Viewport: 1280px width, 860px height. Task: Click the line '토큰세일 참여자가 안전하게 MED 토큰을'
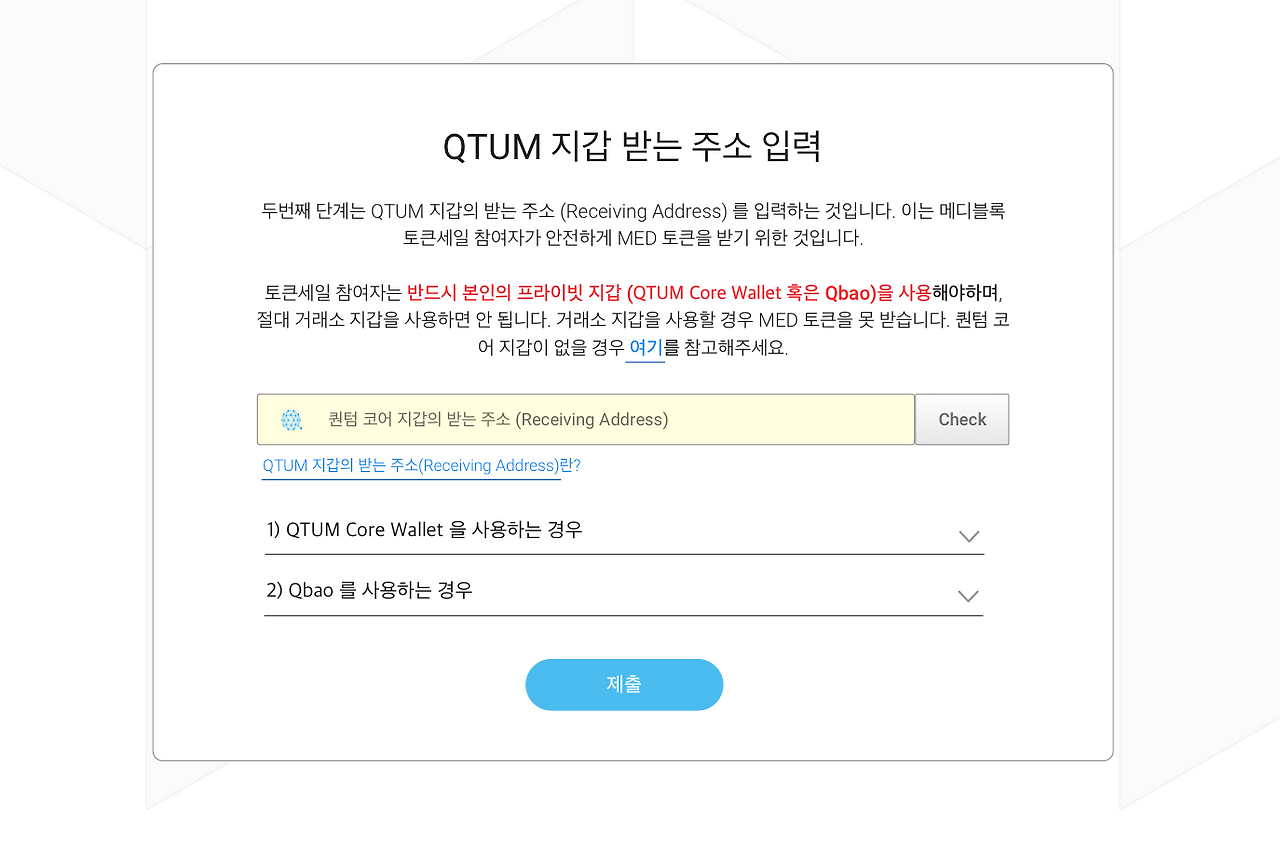tap(633, 238)
